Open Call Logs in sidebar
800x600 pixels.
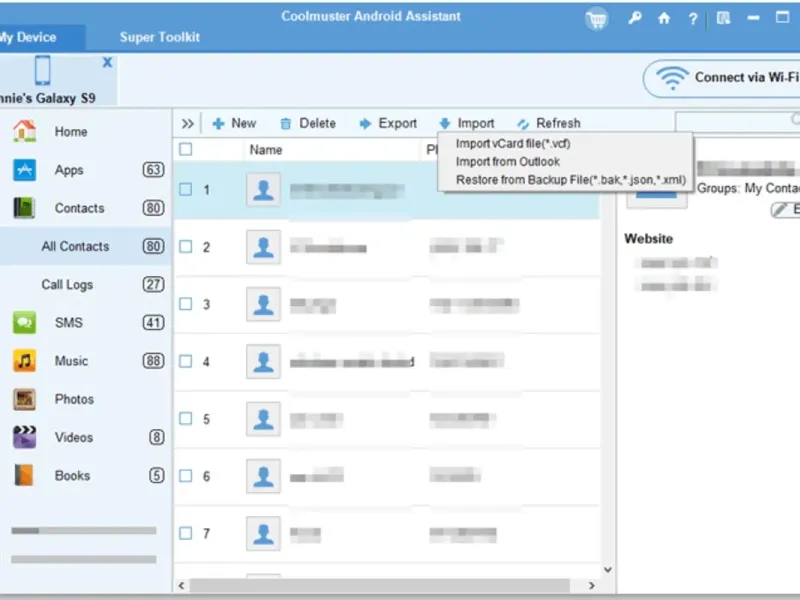click(67, 285)
